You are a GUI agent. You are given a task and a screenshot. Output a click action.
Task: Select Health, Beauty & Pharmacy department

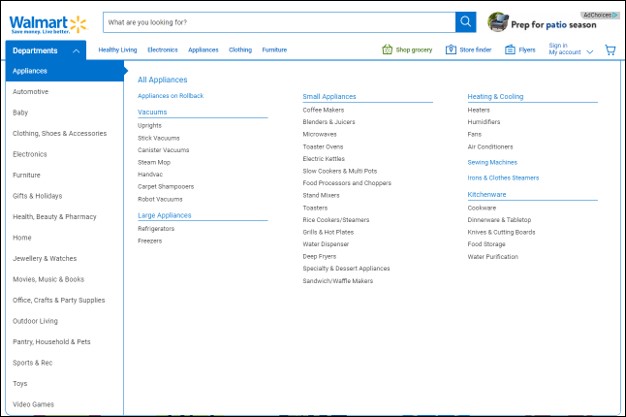[x=54, y=216]
